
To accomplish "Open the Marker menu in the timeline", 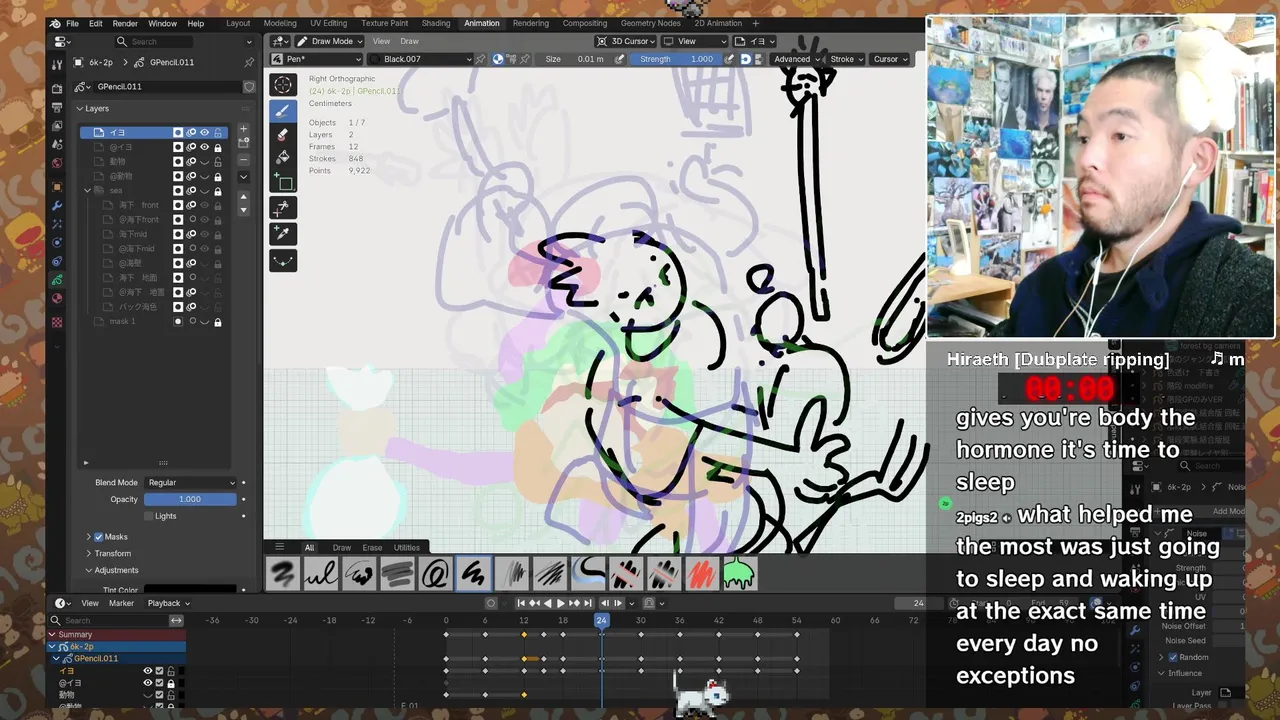I will tap(121, 603).
